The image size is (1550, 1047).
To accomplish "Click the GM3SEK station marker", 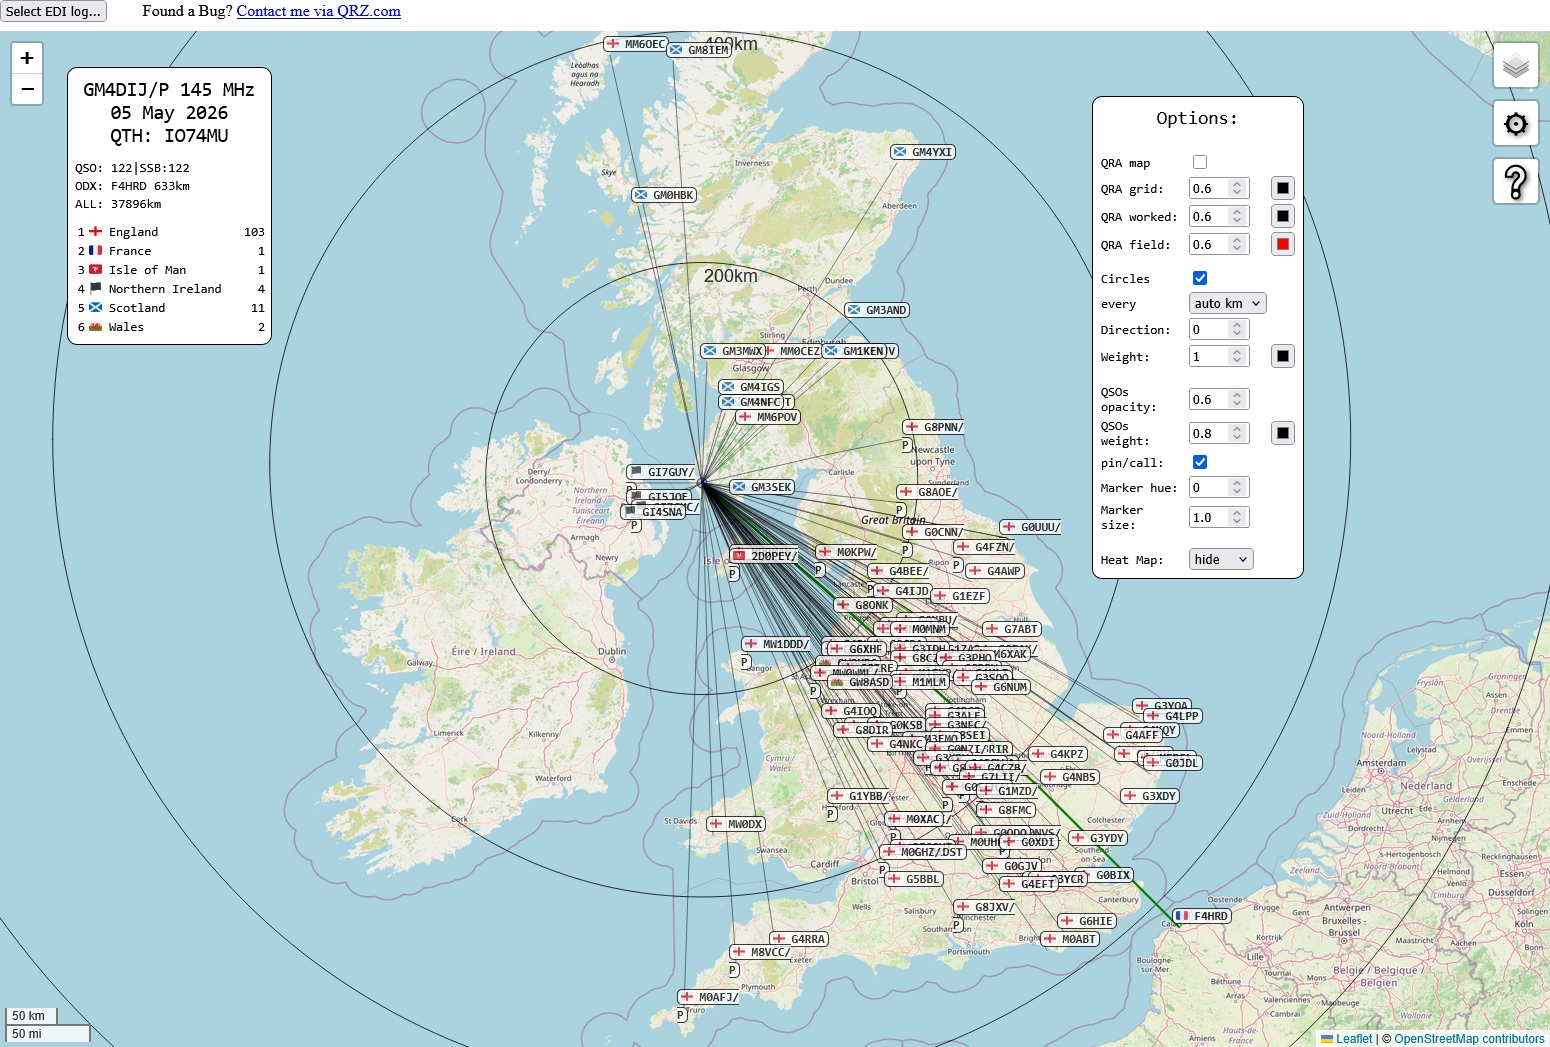I will [x=763, y=487].
